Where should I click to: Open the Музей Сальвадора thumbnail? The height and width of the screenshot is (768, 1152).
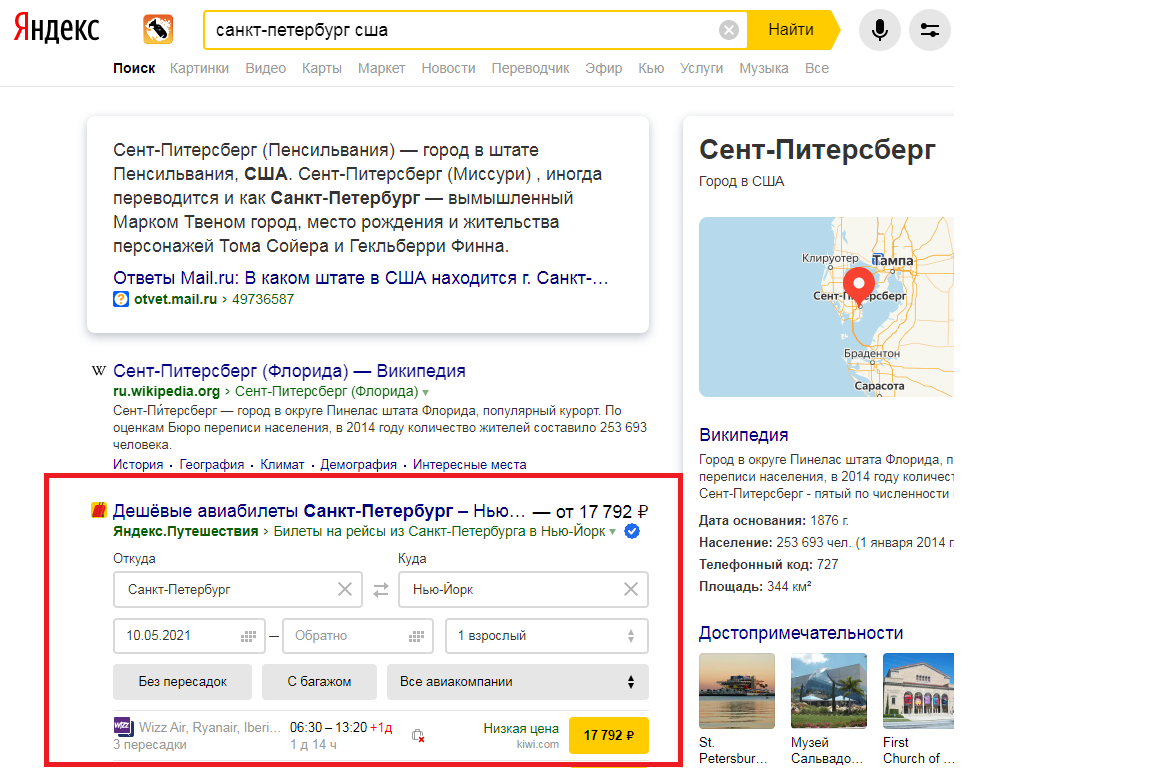coord(829,691)
